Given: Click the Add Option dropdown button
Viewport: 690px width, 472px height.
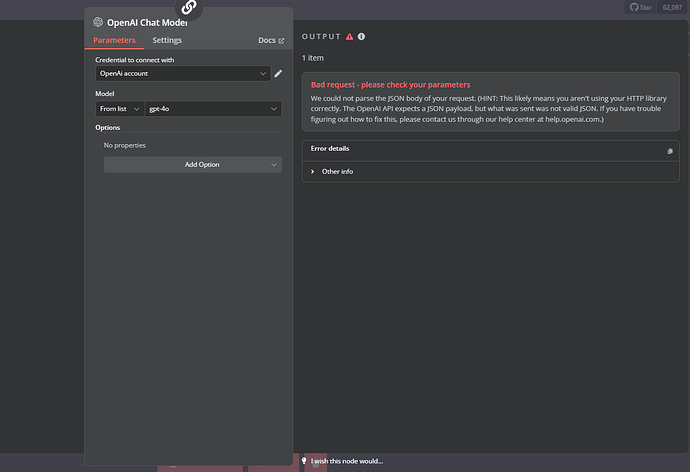Looking at the screenshot, I should tap(193, 165).
